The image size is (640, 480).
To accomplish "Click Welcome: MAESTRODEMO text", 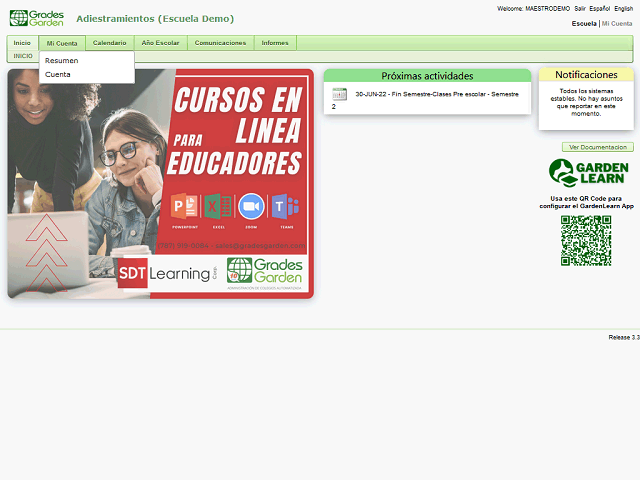I will [x=533, y=9].
